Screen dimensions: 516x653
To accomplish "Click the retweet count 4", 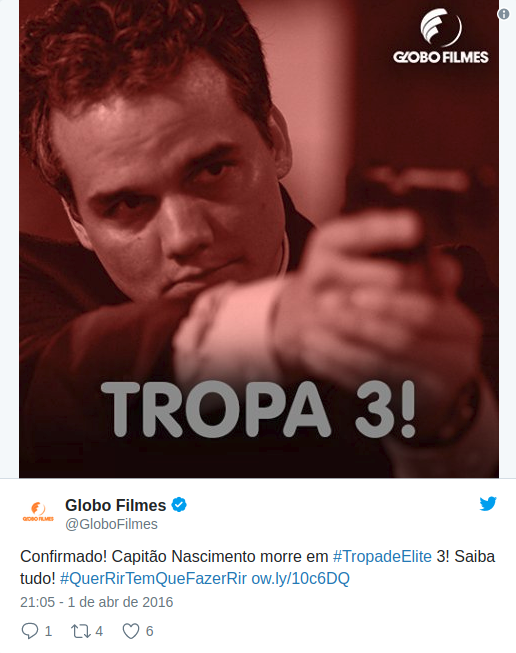I will (x=99, y=631).
